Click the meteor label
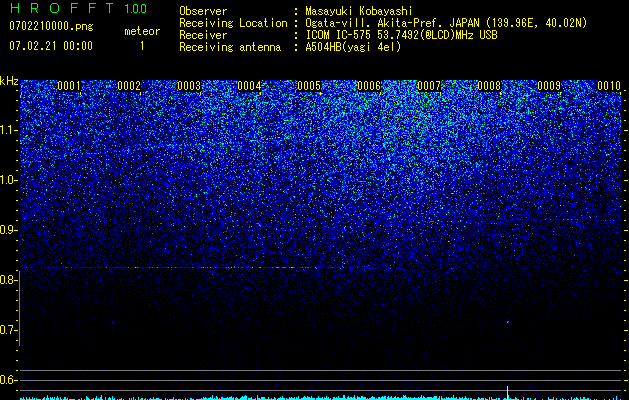Viewport: 629px width, 400px height. click(x=142, y=31)
